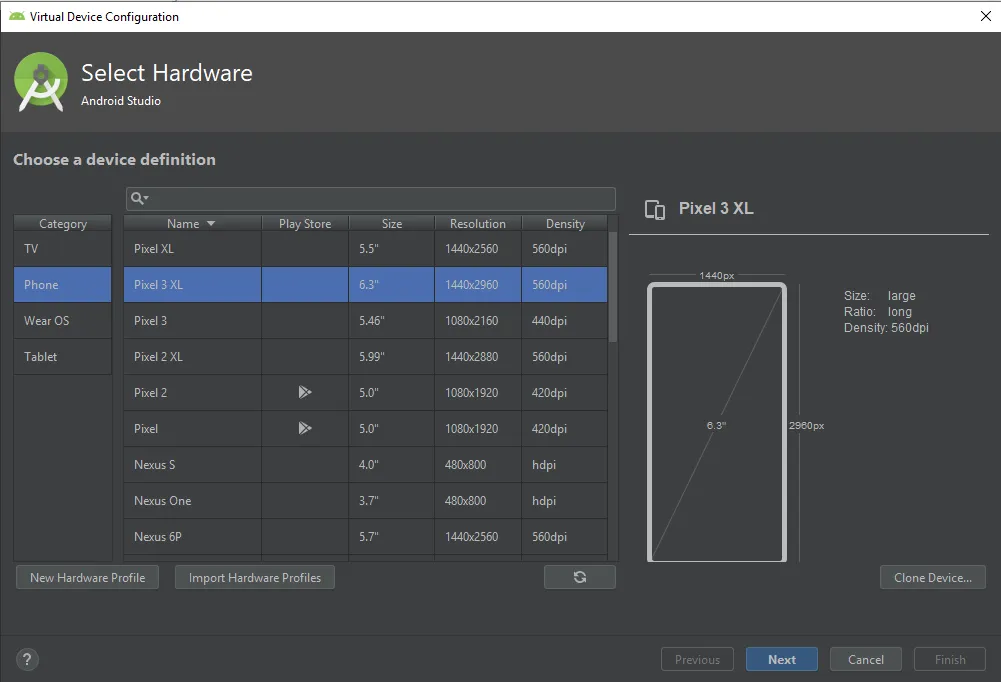Sort by Play Store column header
1001x682 pixels.
(305, 224)
